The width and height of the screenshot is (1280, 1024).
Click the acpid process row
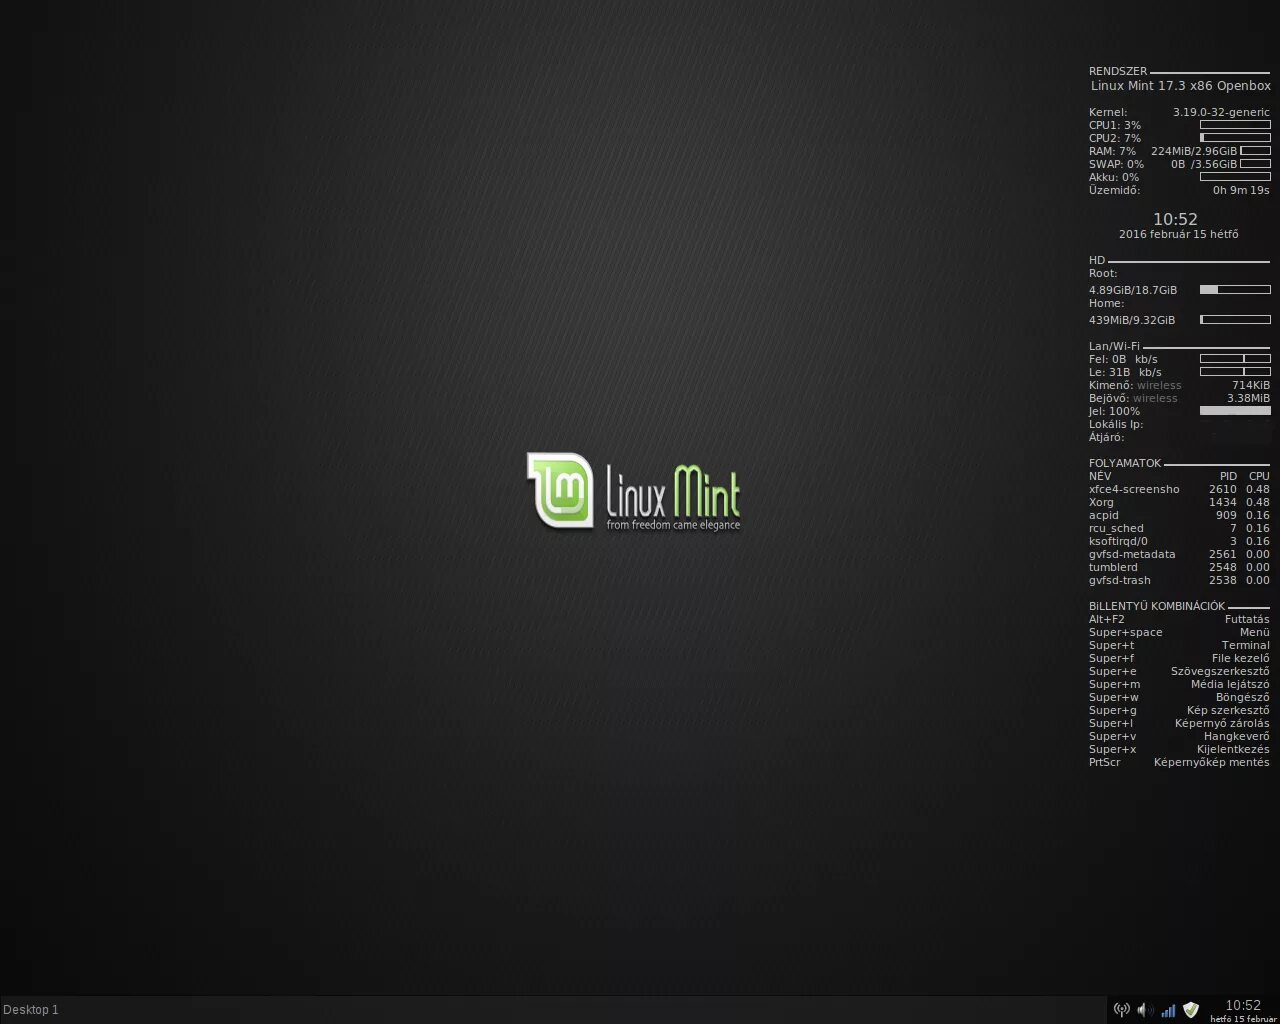tap(1179, 515)
